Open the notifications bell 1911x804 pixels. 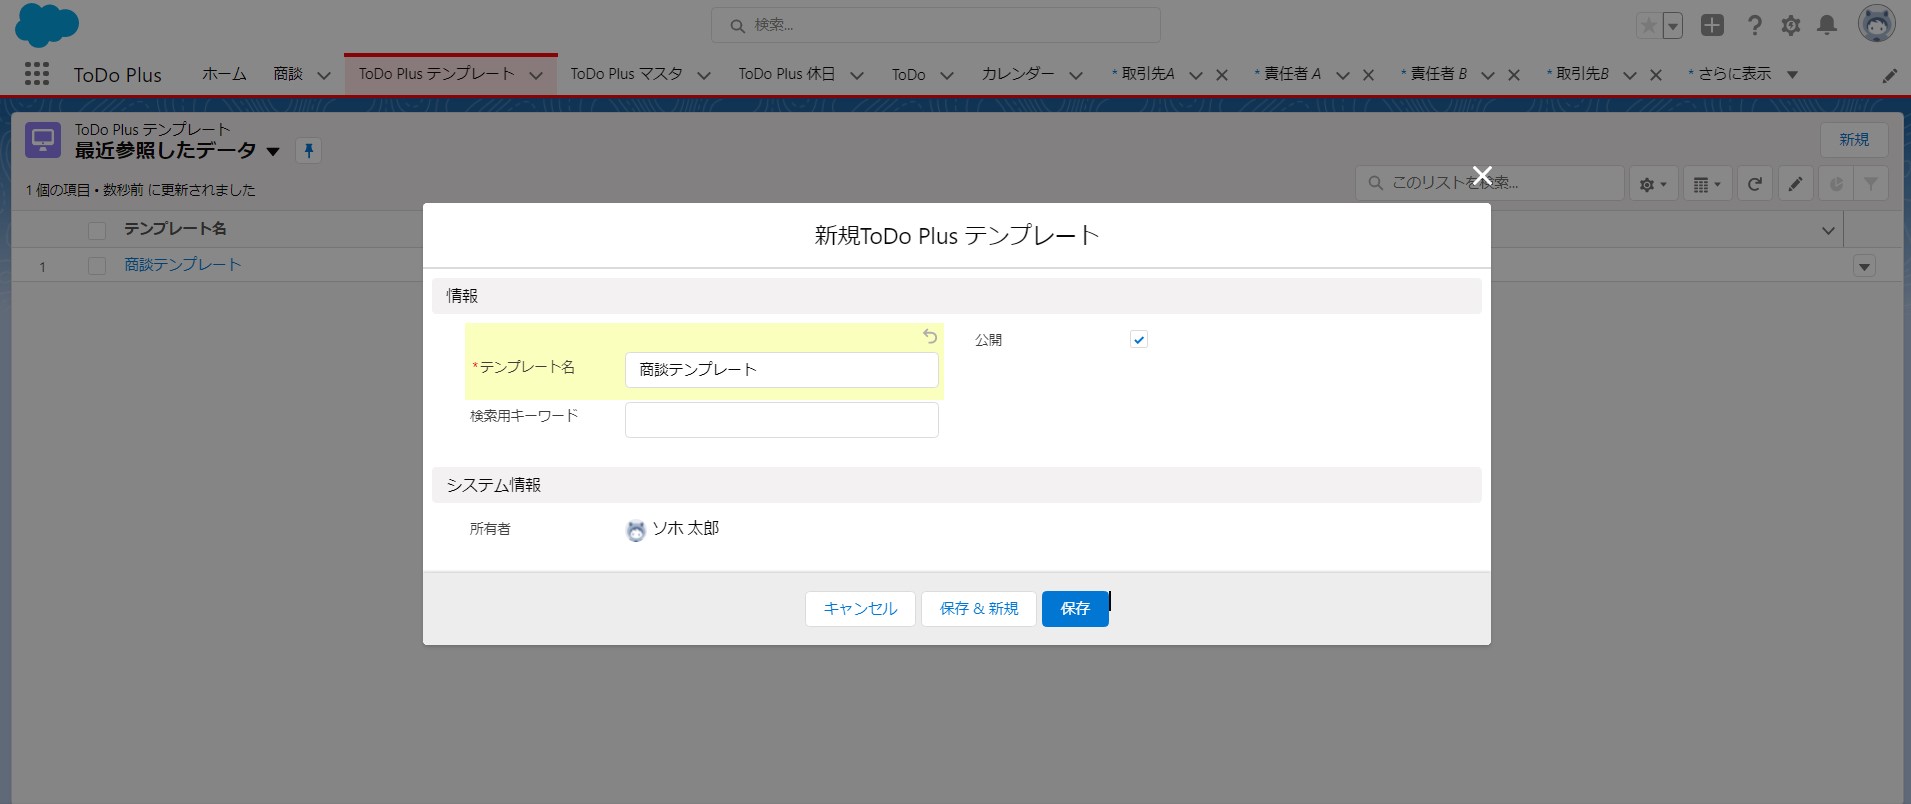(1827, 25)
